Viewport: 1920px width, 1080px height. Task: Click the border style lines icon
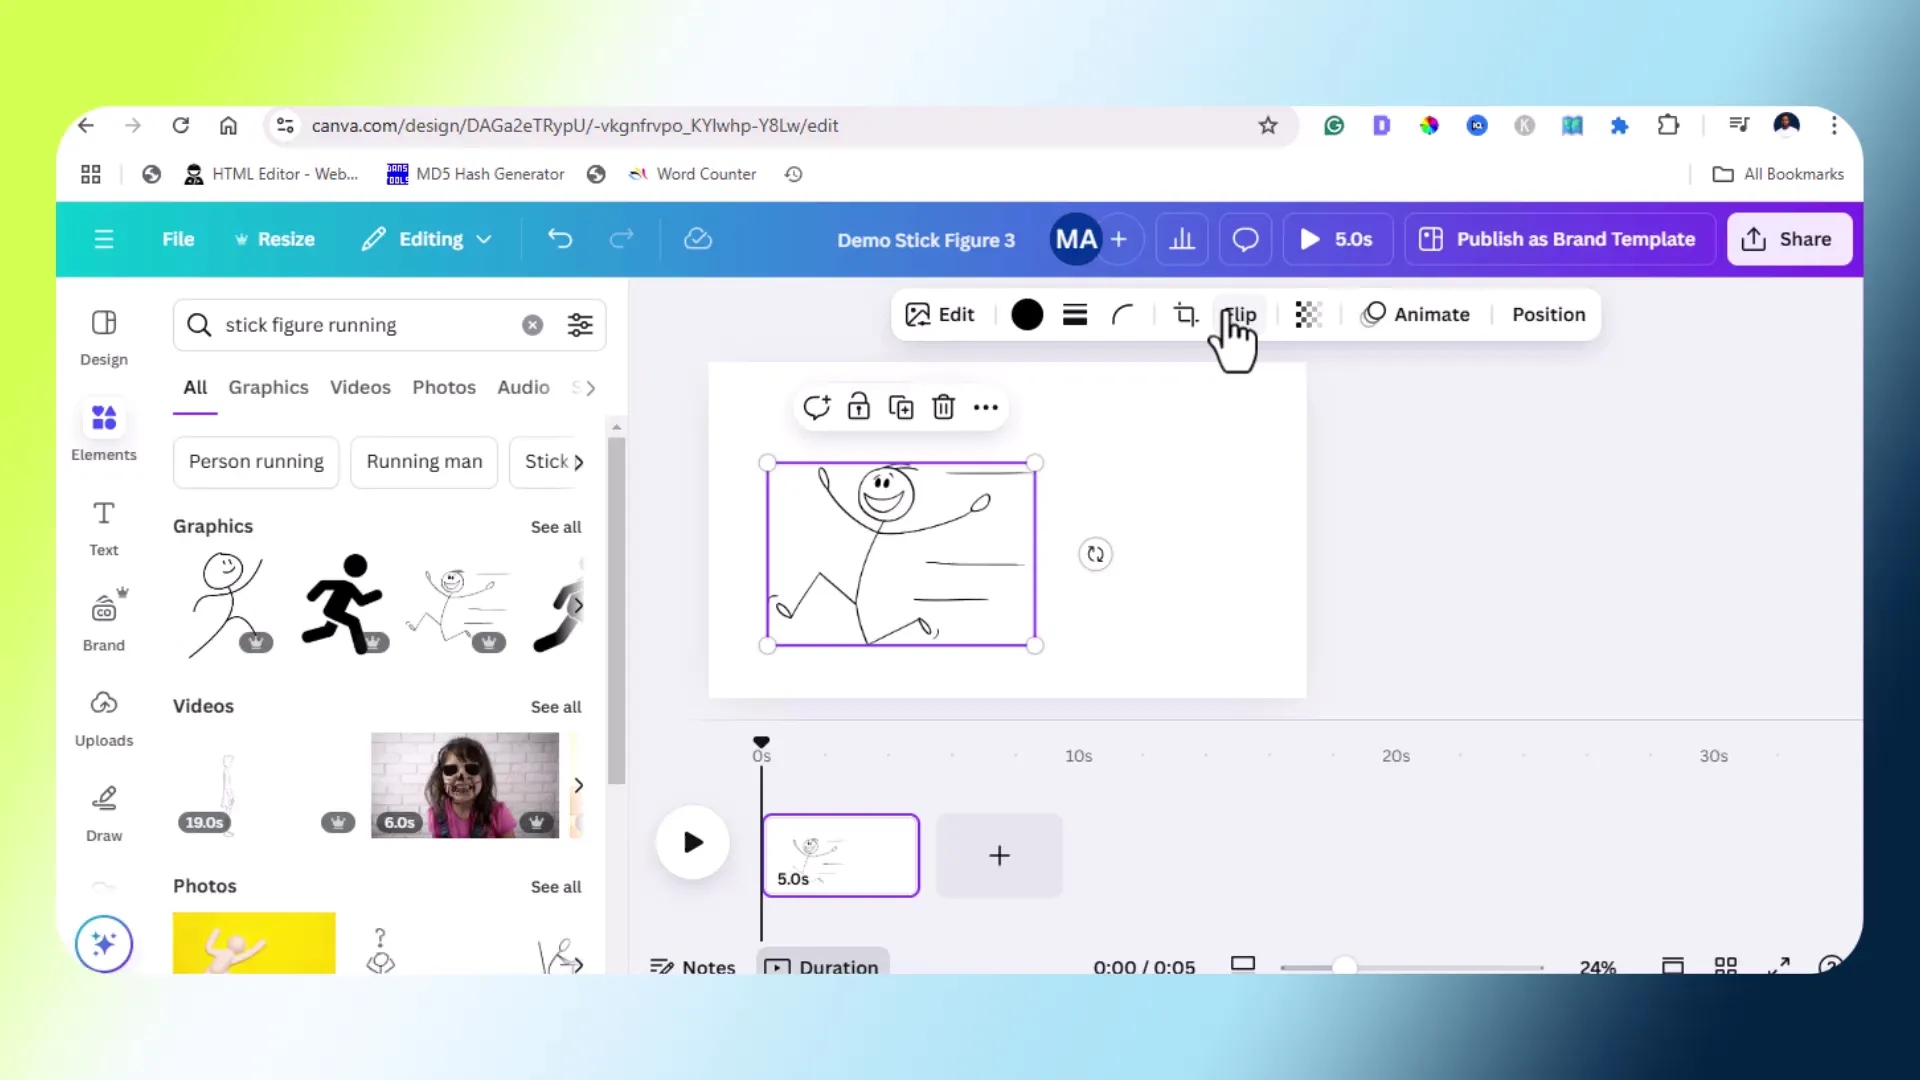click(1075, 315)
